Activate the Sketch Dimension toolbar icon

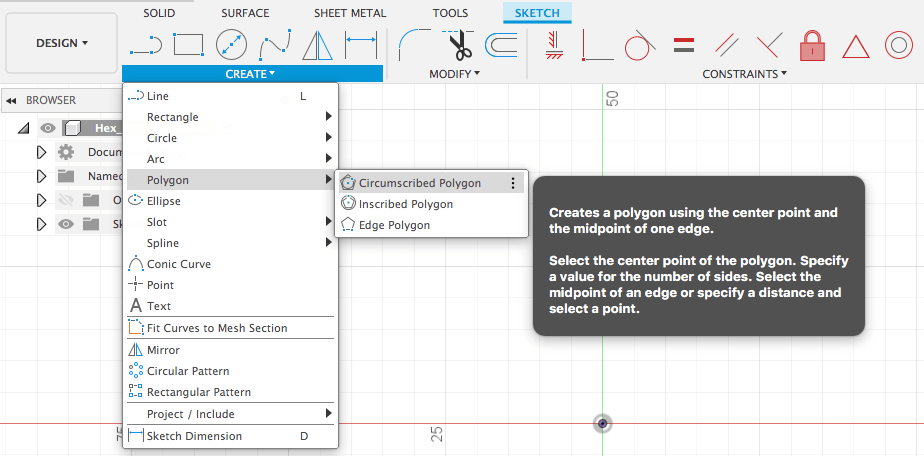pos(360,45)
